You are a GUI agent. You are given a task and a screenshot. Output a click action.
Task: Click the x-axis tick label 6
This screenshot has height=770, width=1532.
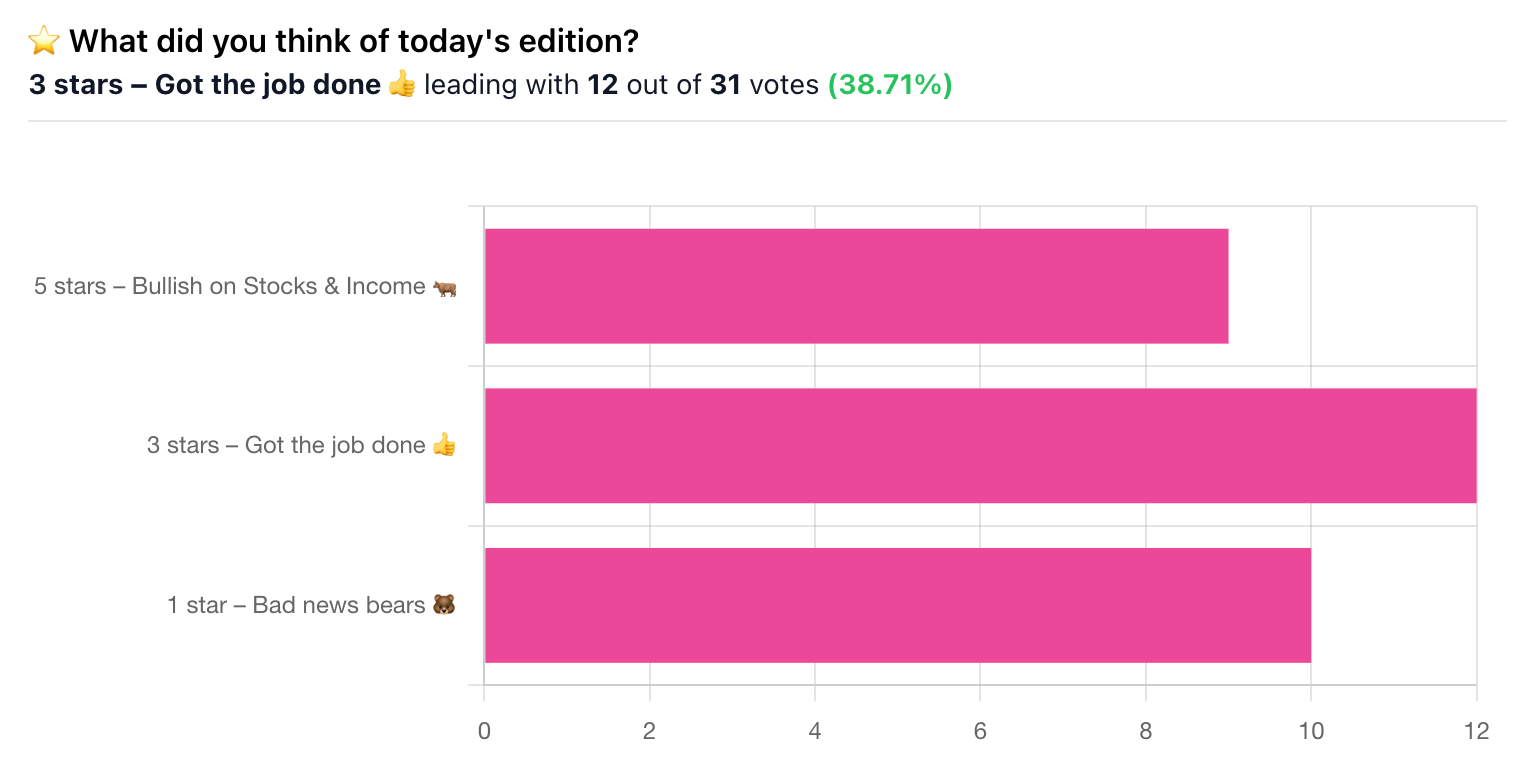click(x=980, y=731)
